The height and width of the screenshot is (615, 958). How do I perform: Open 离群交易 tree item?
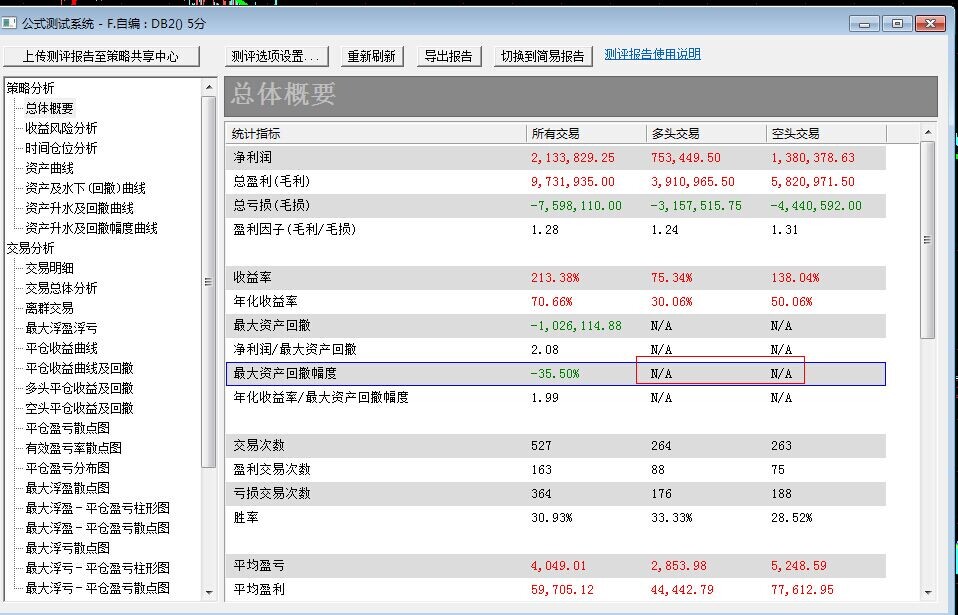click(x=49, y=308)
